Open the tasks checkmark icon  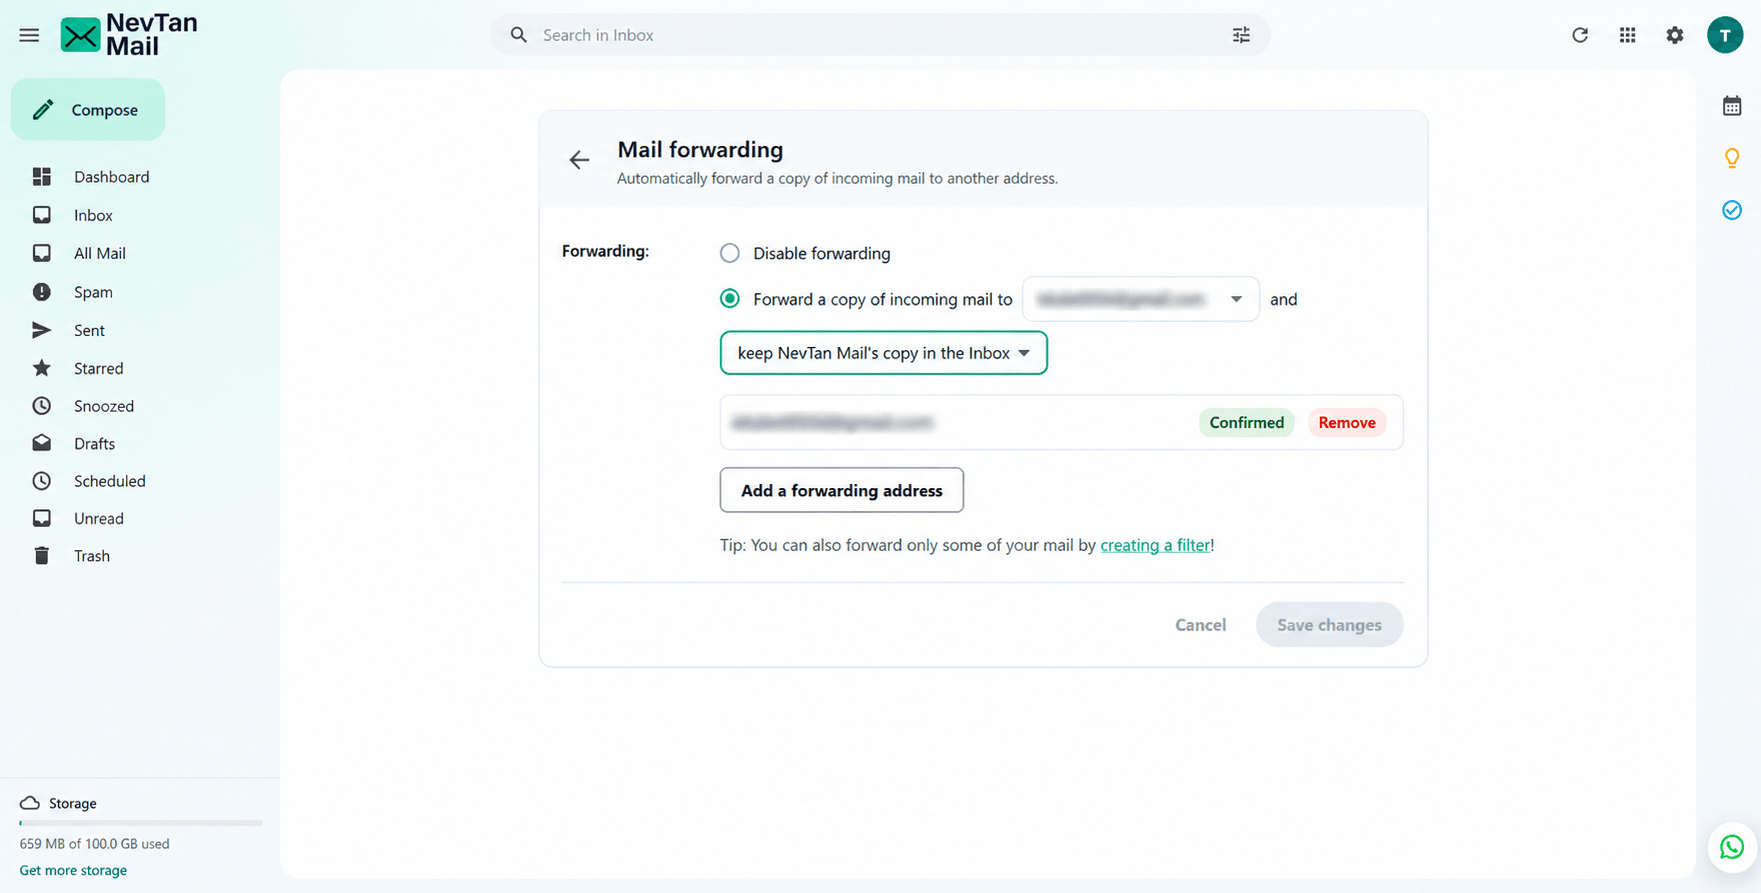[1732, 210]
